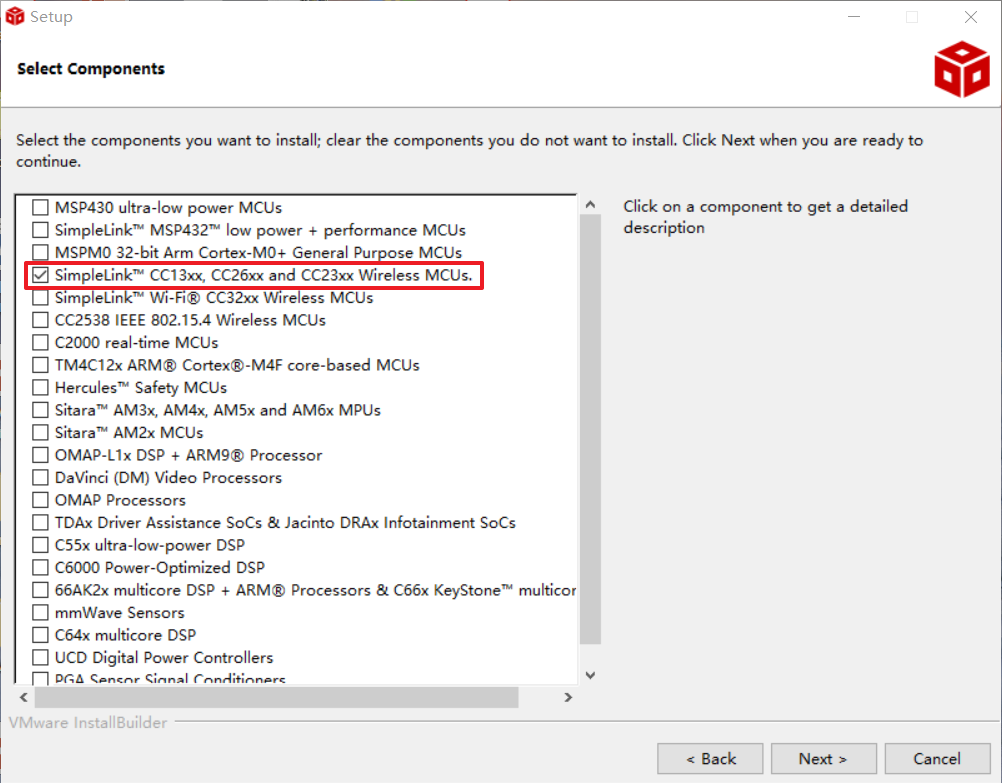This screenshot has width=1002, height=783.
Task: Click the left arrow on the horizontal scrollbar
Action: [22, 697]
